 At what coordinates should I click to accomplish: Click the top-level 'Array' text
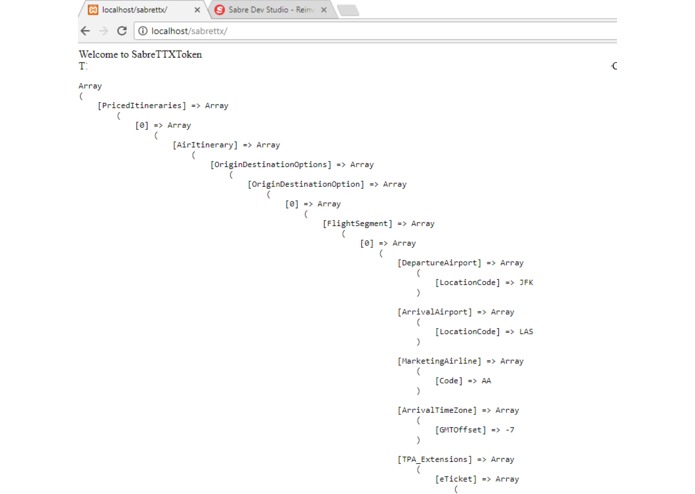pos(90,86)
